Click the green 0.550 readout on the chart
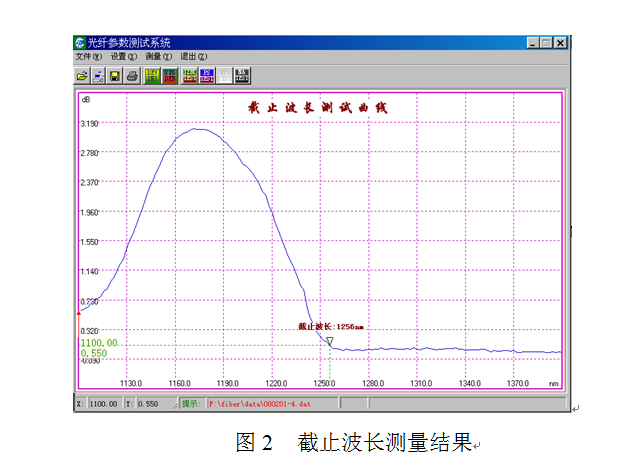Image resolution: width=644 pixels, height=463 pixels. coord(94,353)
